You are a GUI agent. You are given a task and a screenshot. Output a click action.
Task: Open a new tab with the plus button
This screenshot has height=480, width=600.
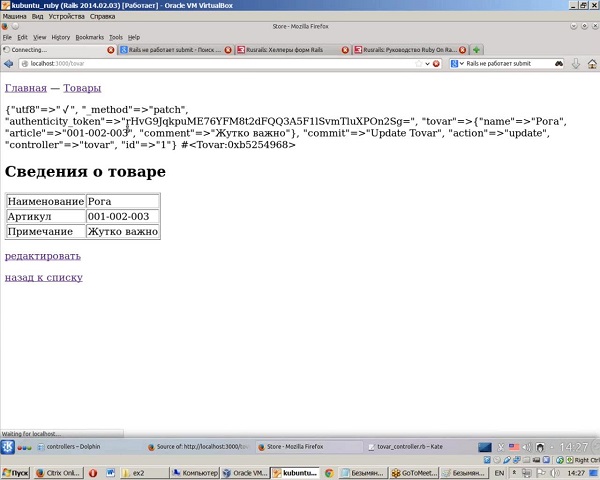(477, 49)
